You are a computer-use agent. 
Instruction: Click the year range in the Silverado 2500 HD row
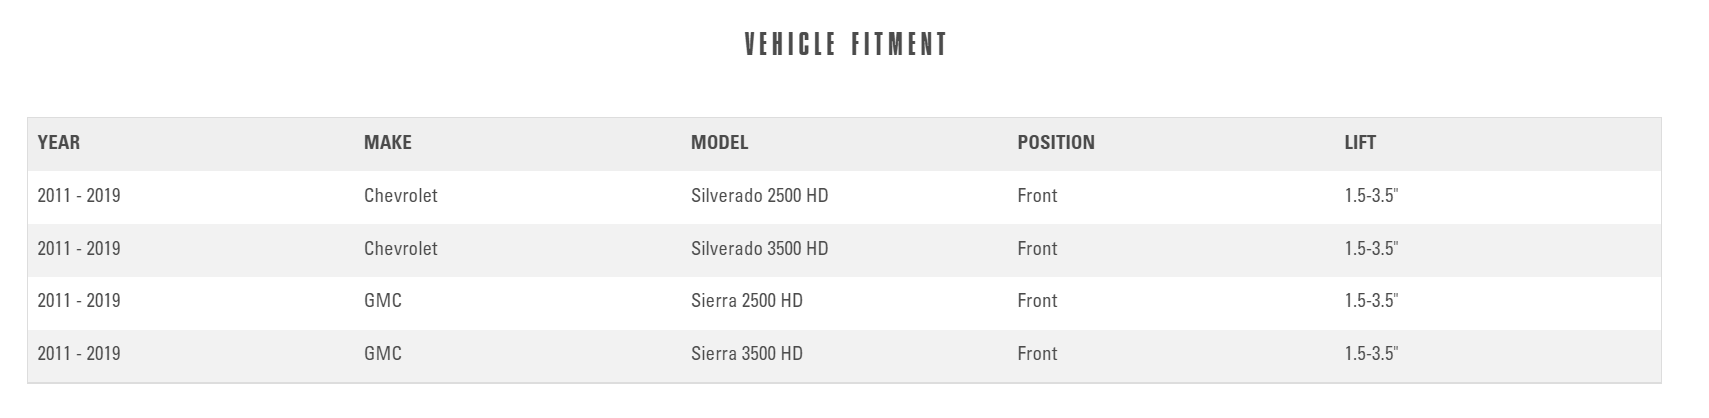pos(79,196)
